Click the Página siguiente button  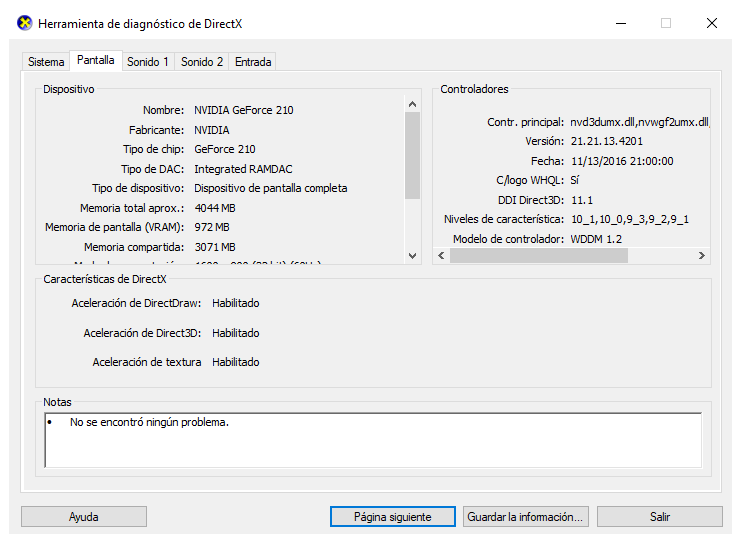(x=393, y=517)
